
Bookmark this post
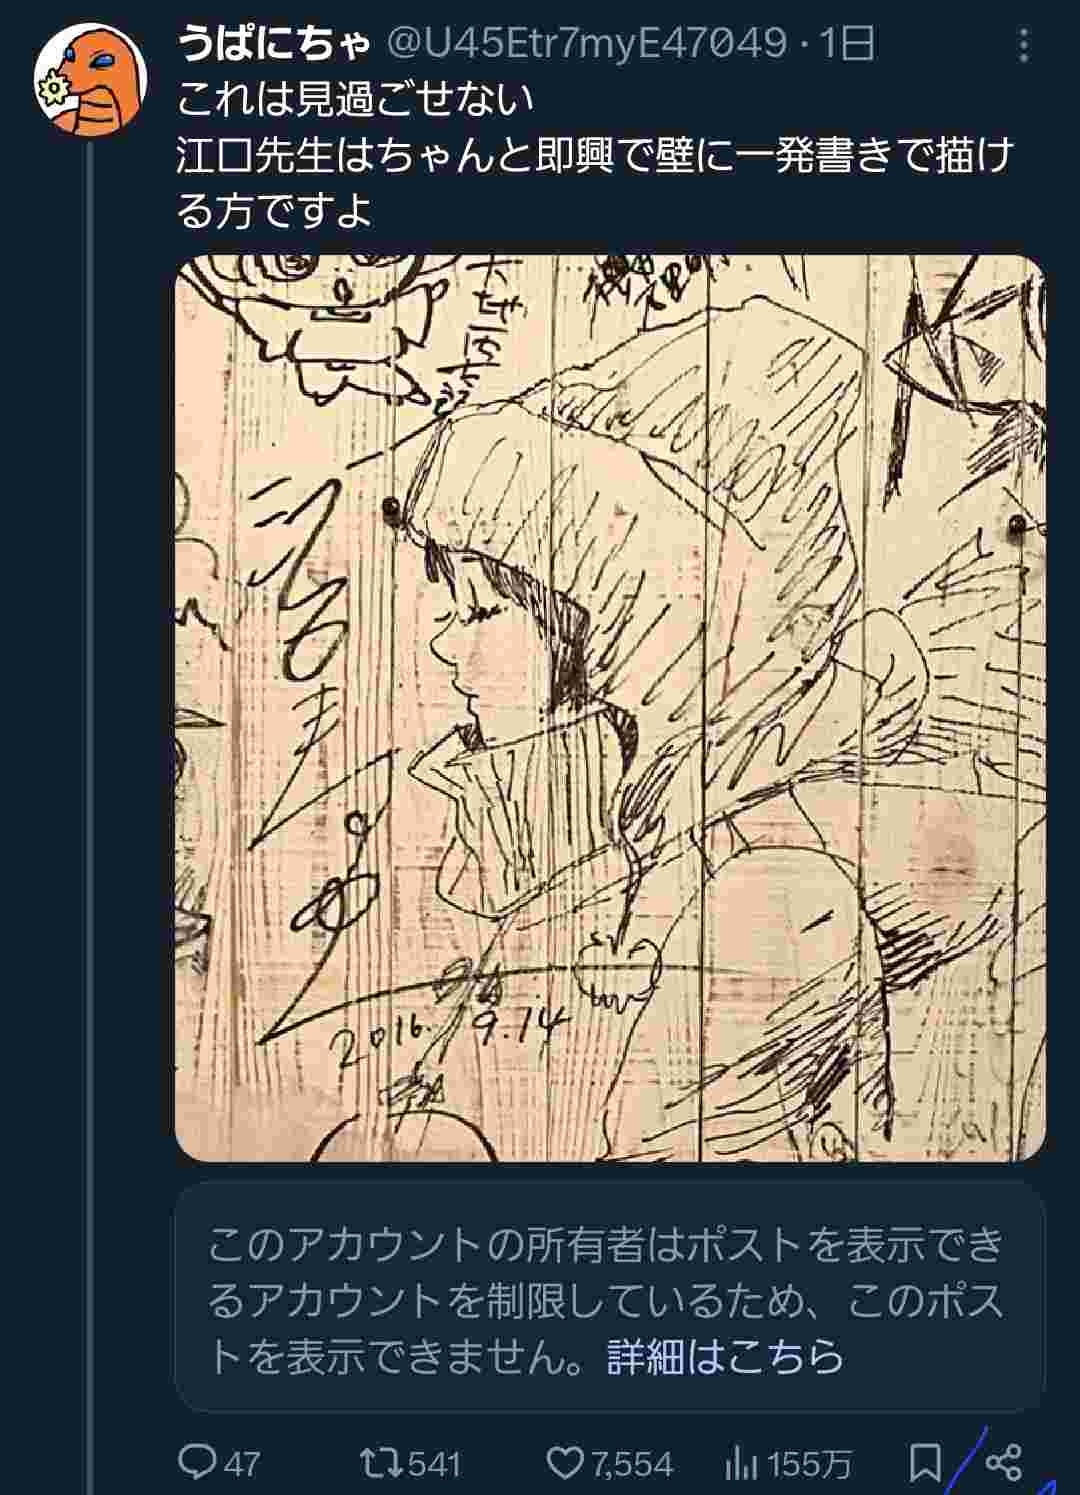click(x=925, y=1464)
